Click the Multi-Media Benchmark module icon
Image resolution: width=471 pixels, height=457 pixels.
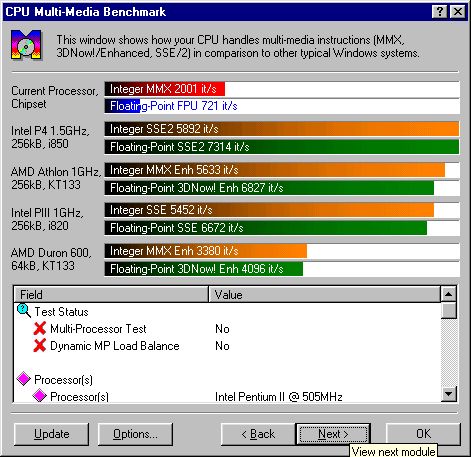tap(26, 45)
